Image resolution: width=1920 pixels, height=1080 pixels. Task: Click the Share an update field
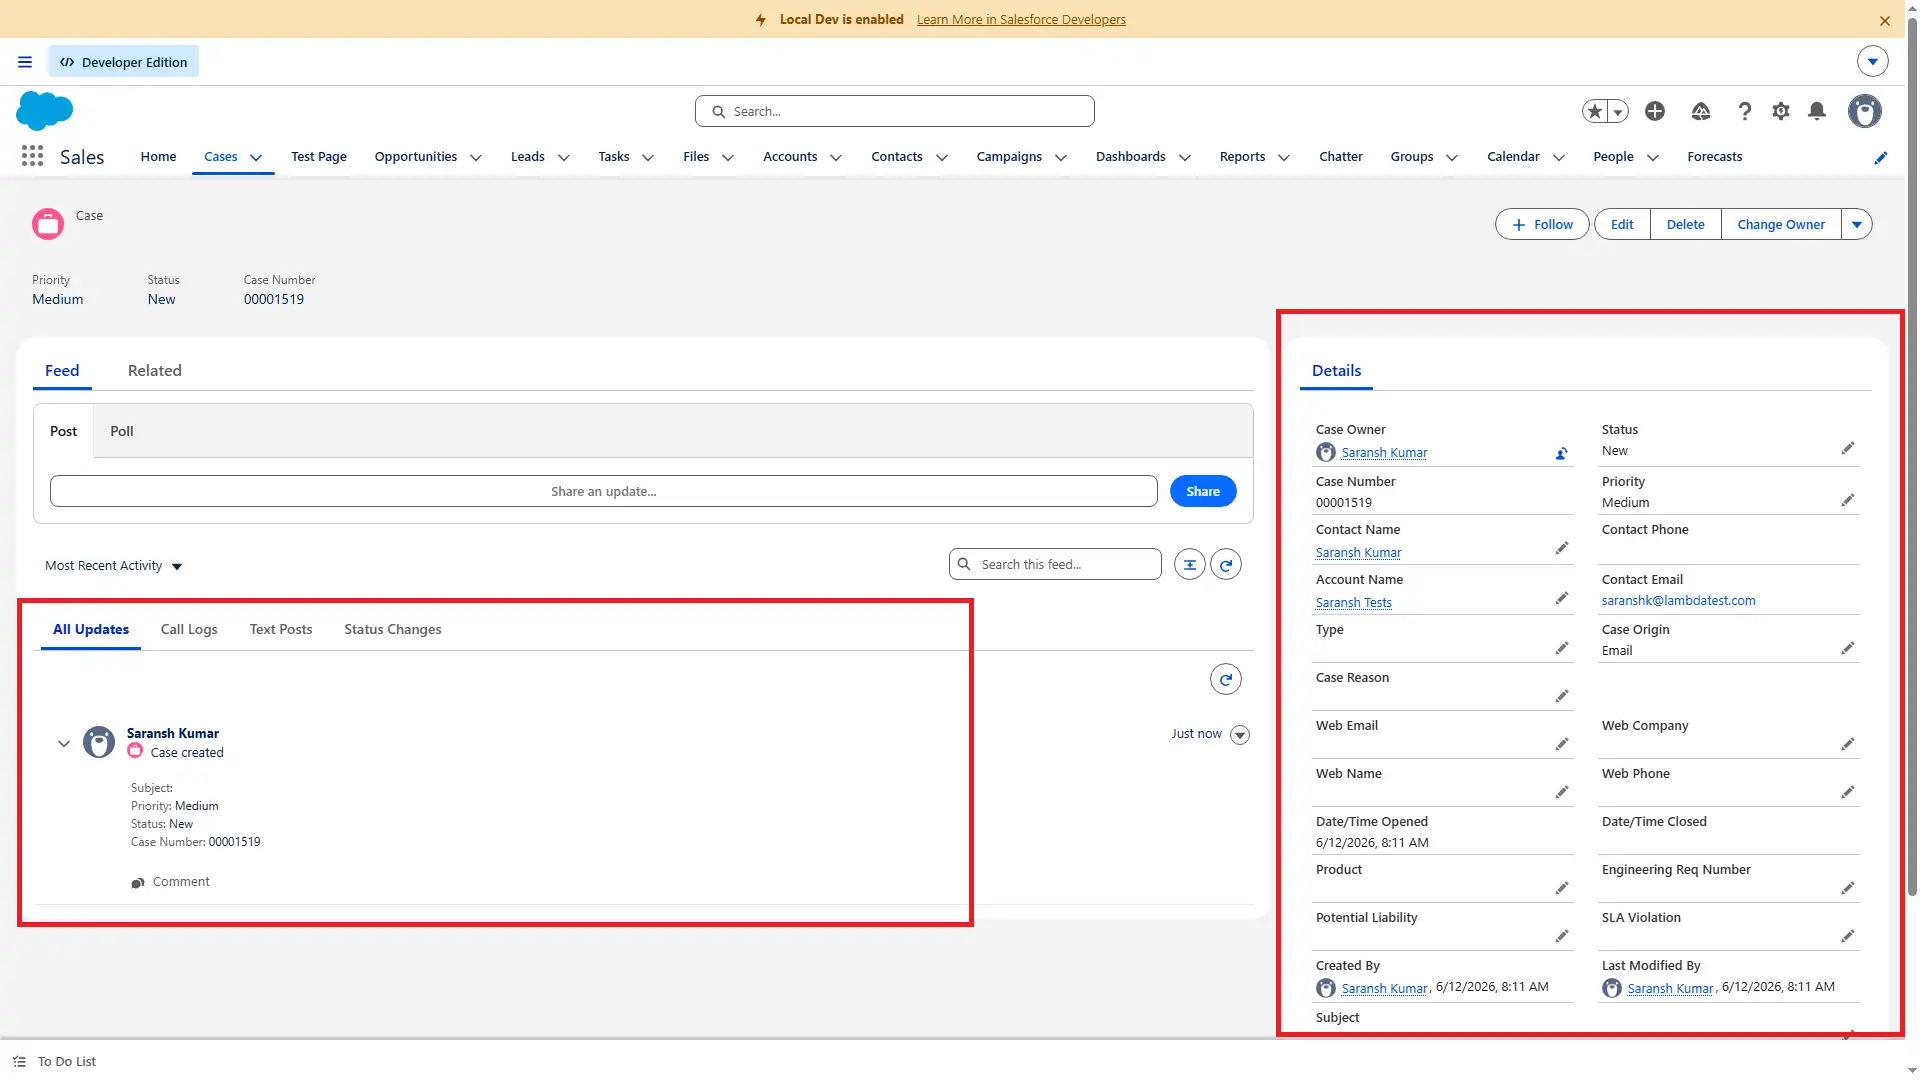tap(604, 492)
